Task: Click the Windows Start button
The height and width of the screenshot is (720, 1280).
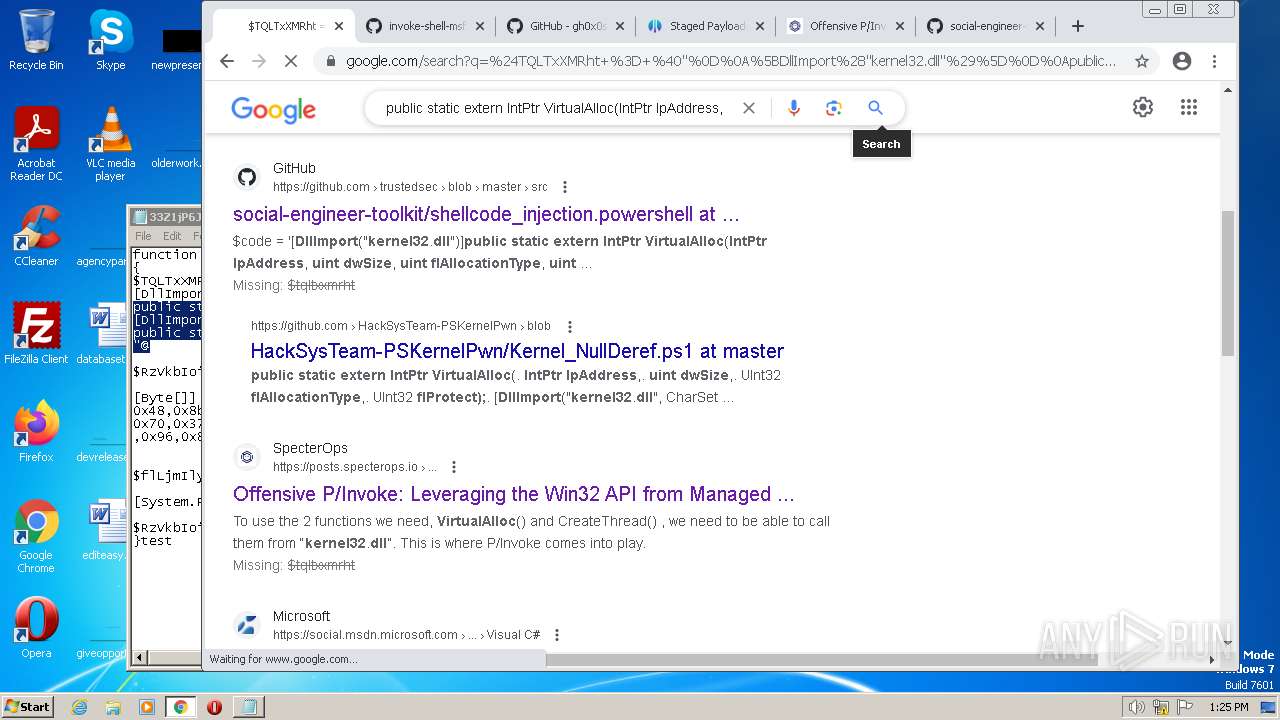Action: [x=27, y=706]
